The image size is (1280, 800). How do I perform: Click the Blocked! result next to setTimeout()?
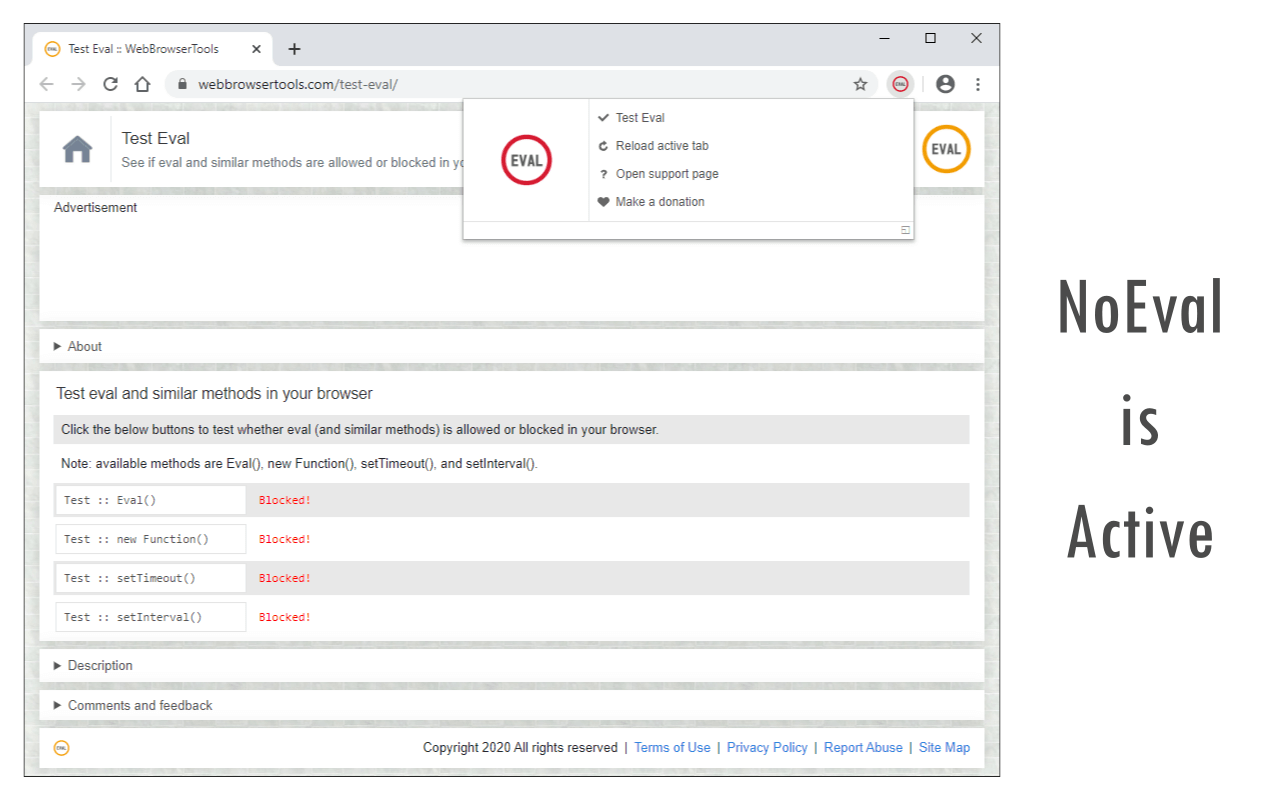285,578
